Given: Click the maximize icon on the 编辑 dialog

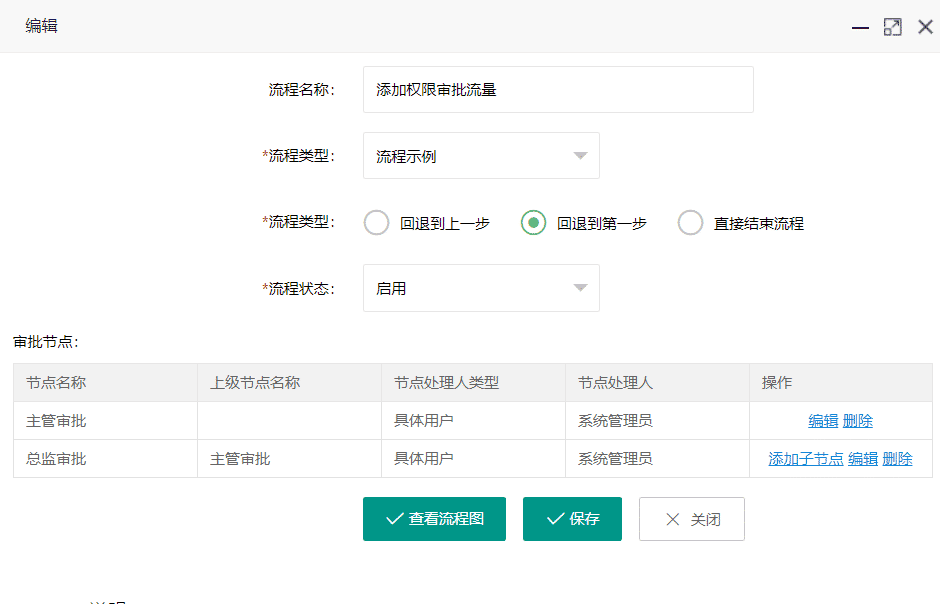Looking at the screenshot, I should 892,27.
